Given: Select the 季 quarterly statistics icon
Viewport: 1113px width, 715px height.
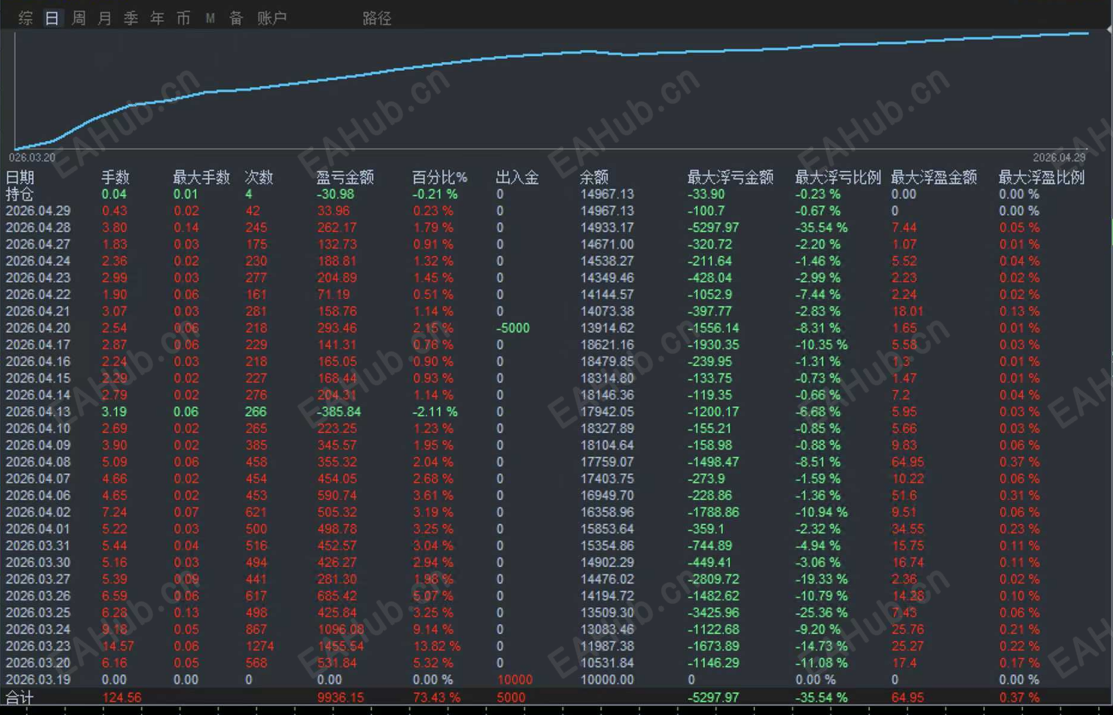Looking at the screenshot, I should click(x=129, y=17).
